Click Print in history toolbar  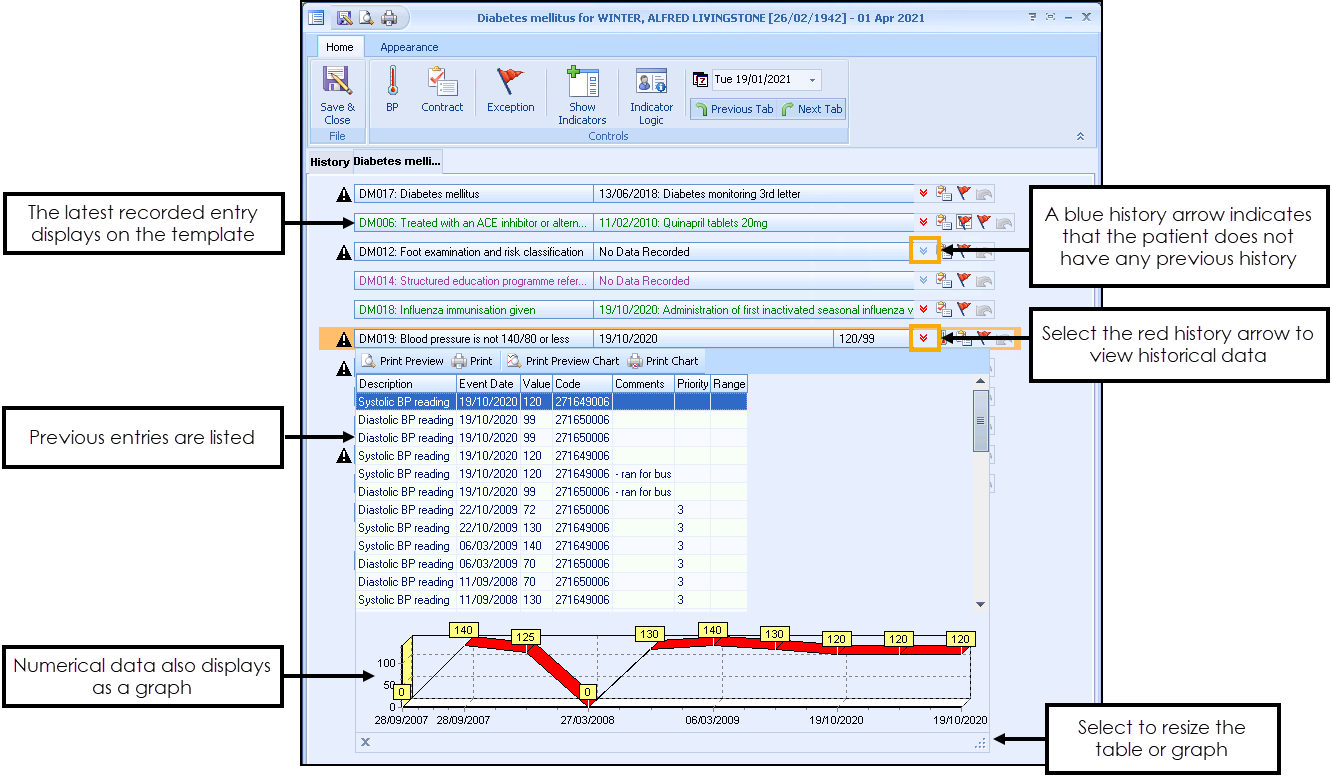472,361
